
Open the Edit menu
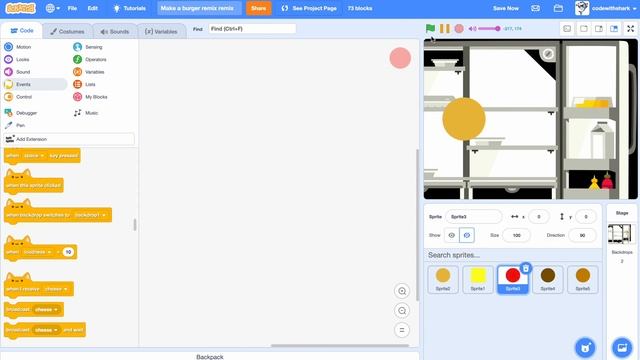[93, 8]
